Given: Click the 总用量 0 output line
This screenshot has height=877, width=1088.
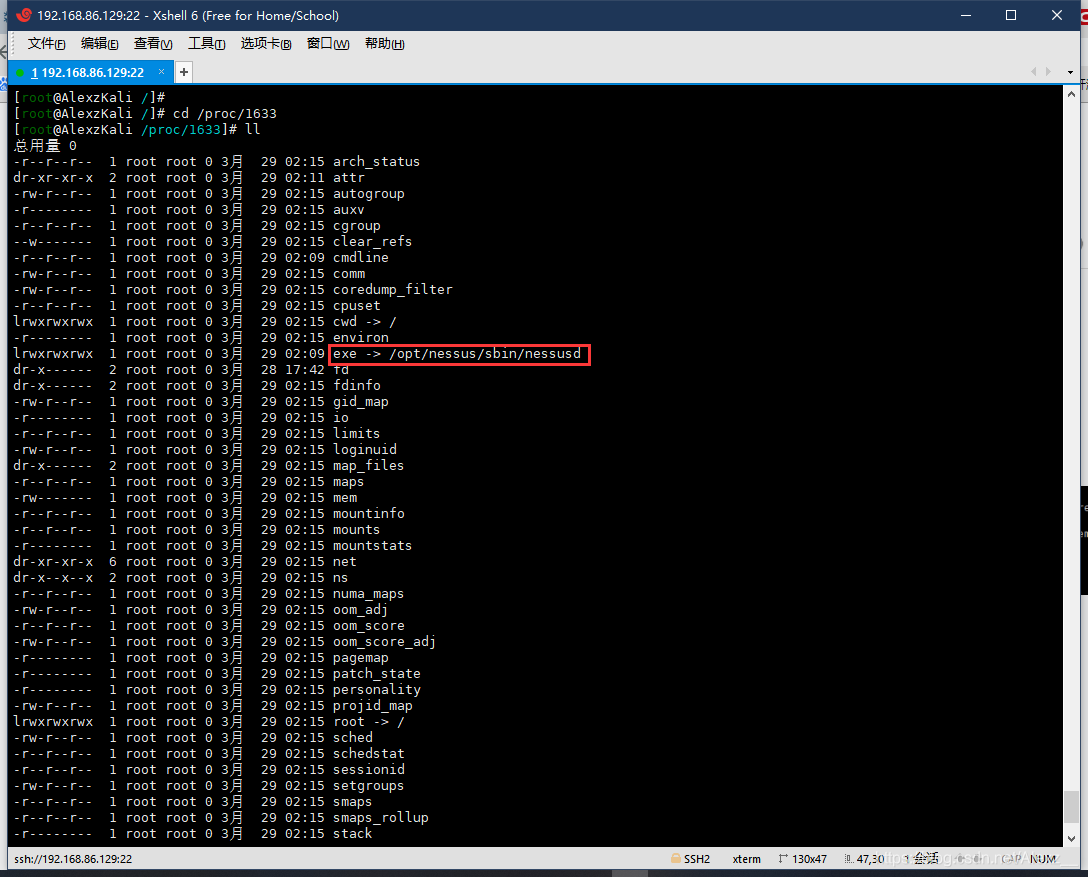Looking at the screenshot, I should tap(45, 146).
